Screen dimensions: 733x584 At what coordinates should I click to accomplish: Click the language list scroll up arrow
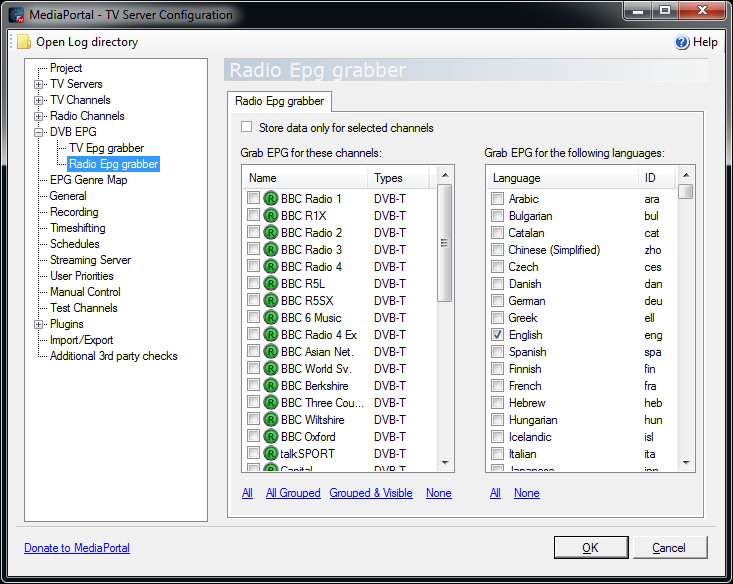click(x=686, y=175)
